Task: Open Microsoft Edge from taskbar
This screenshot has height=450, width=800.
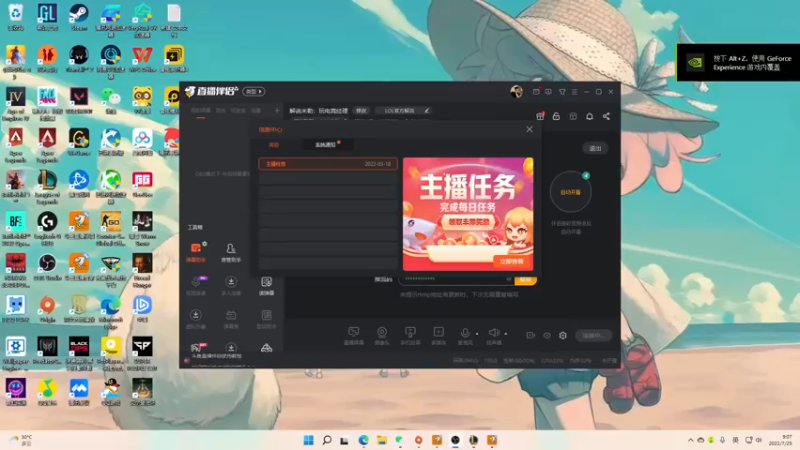Action: point(363,440)
